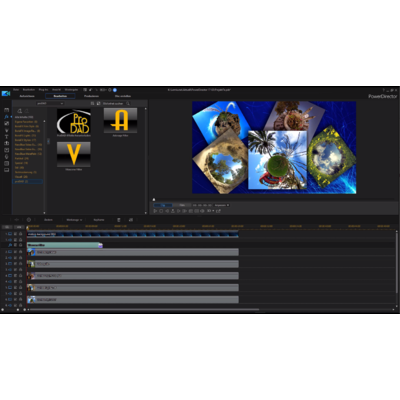Click the stop button under preview

161,211
